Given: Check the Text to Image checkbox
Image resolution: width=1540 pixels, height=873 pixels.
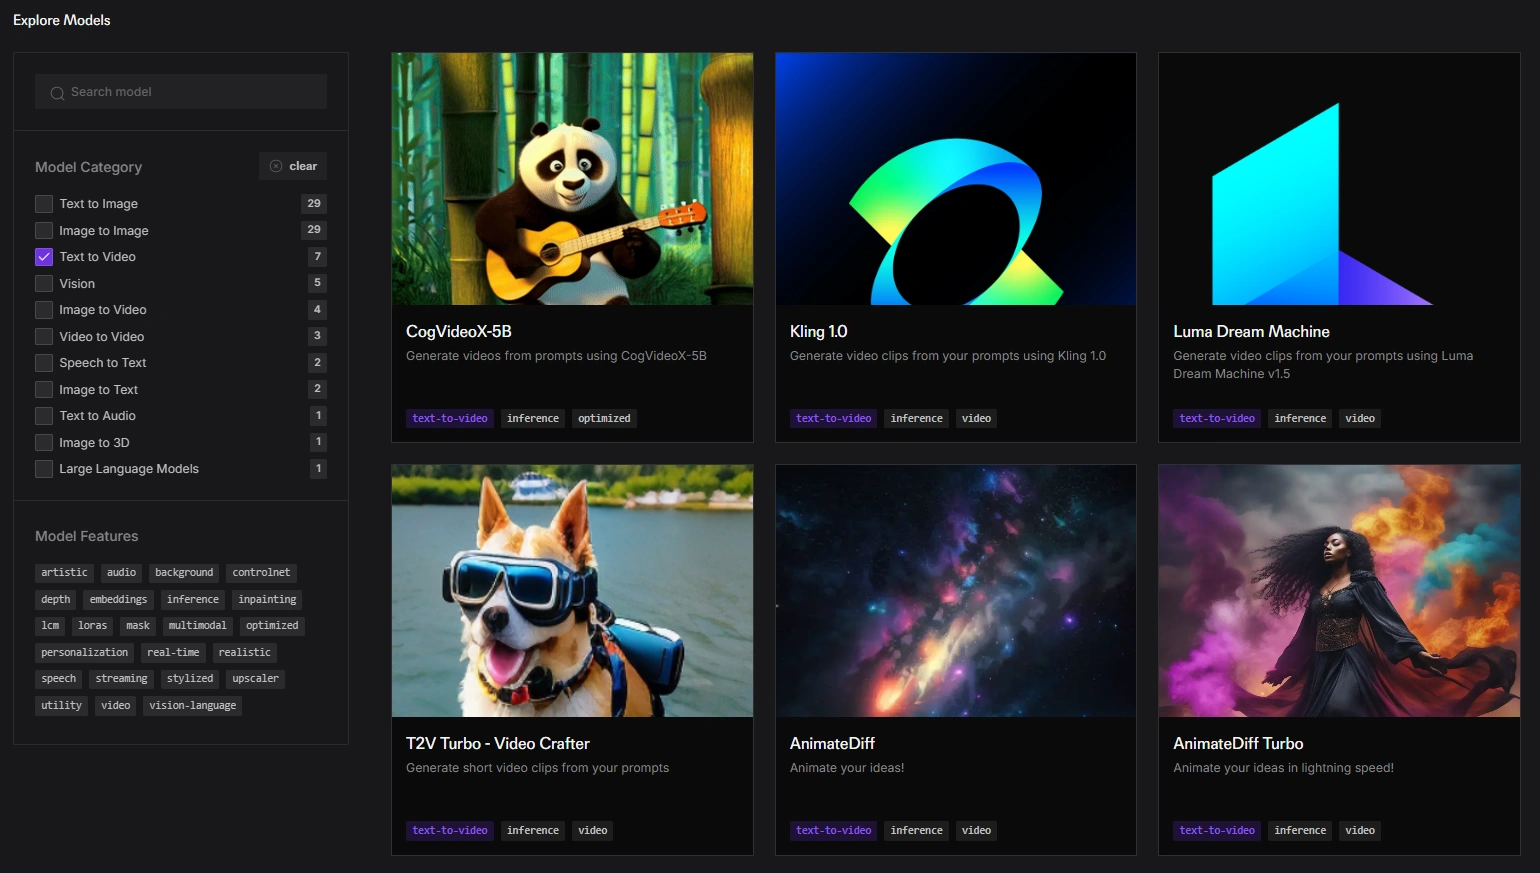Looking at the screenshot, I should pyautogui.click(x=44, y=204).
